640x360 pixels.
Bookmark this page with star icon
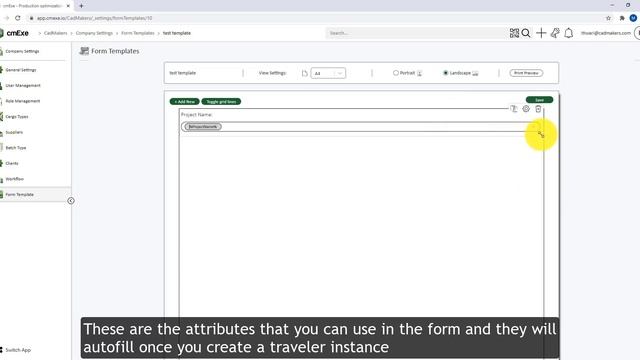point(609,18)
